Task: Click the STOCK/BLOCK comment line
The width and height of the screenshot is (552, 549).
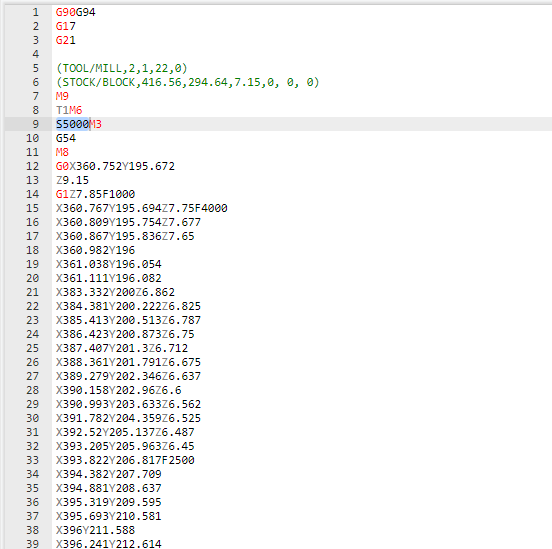Action: pyautogui.click(x=187, y=82)
